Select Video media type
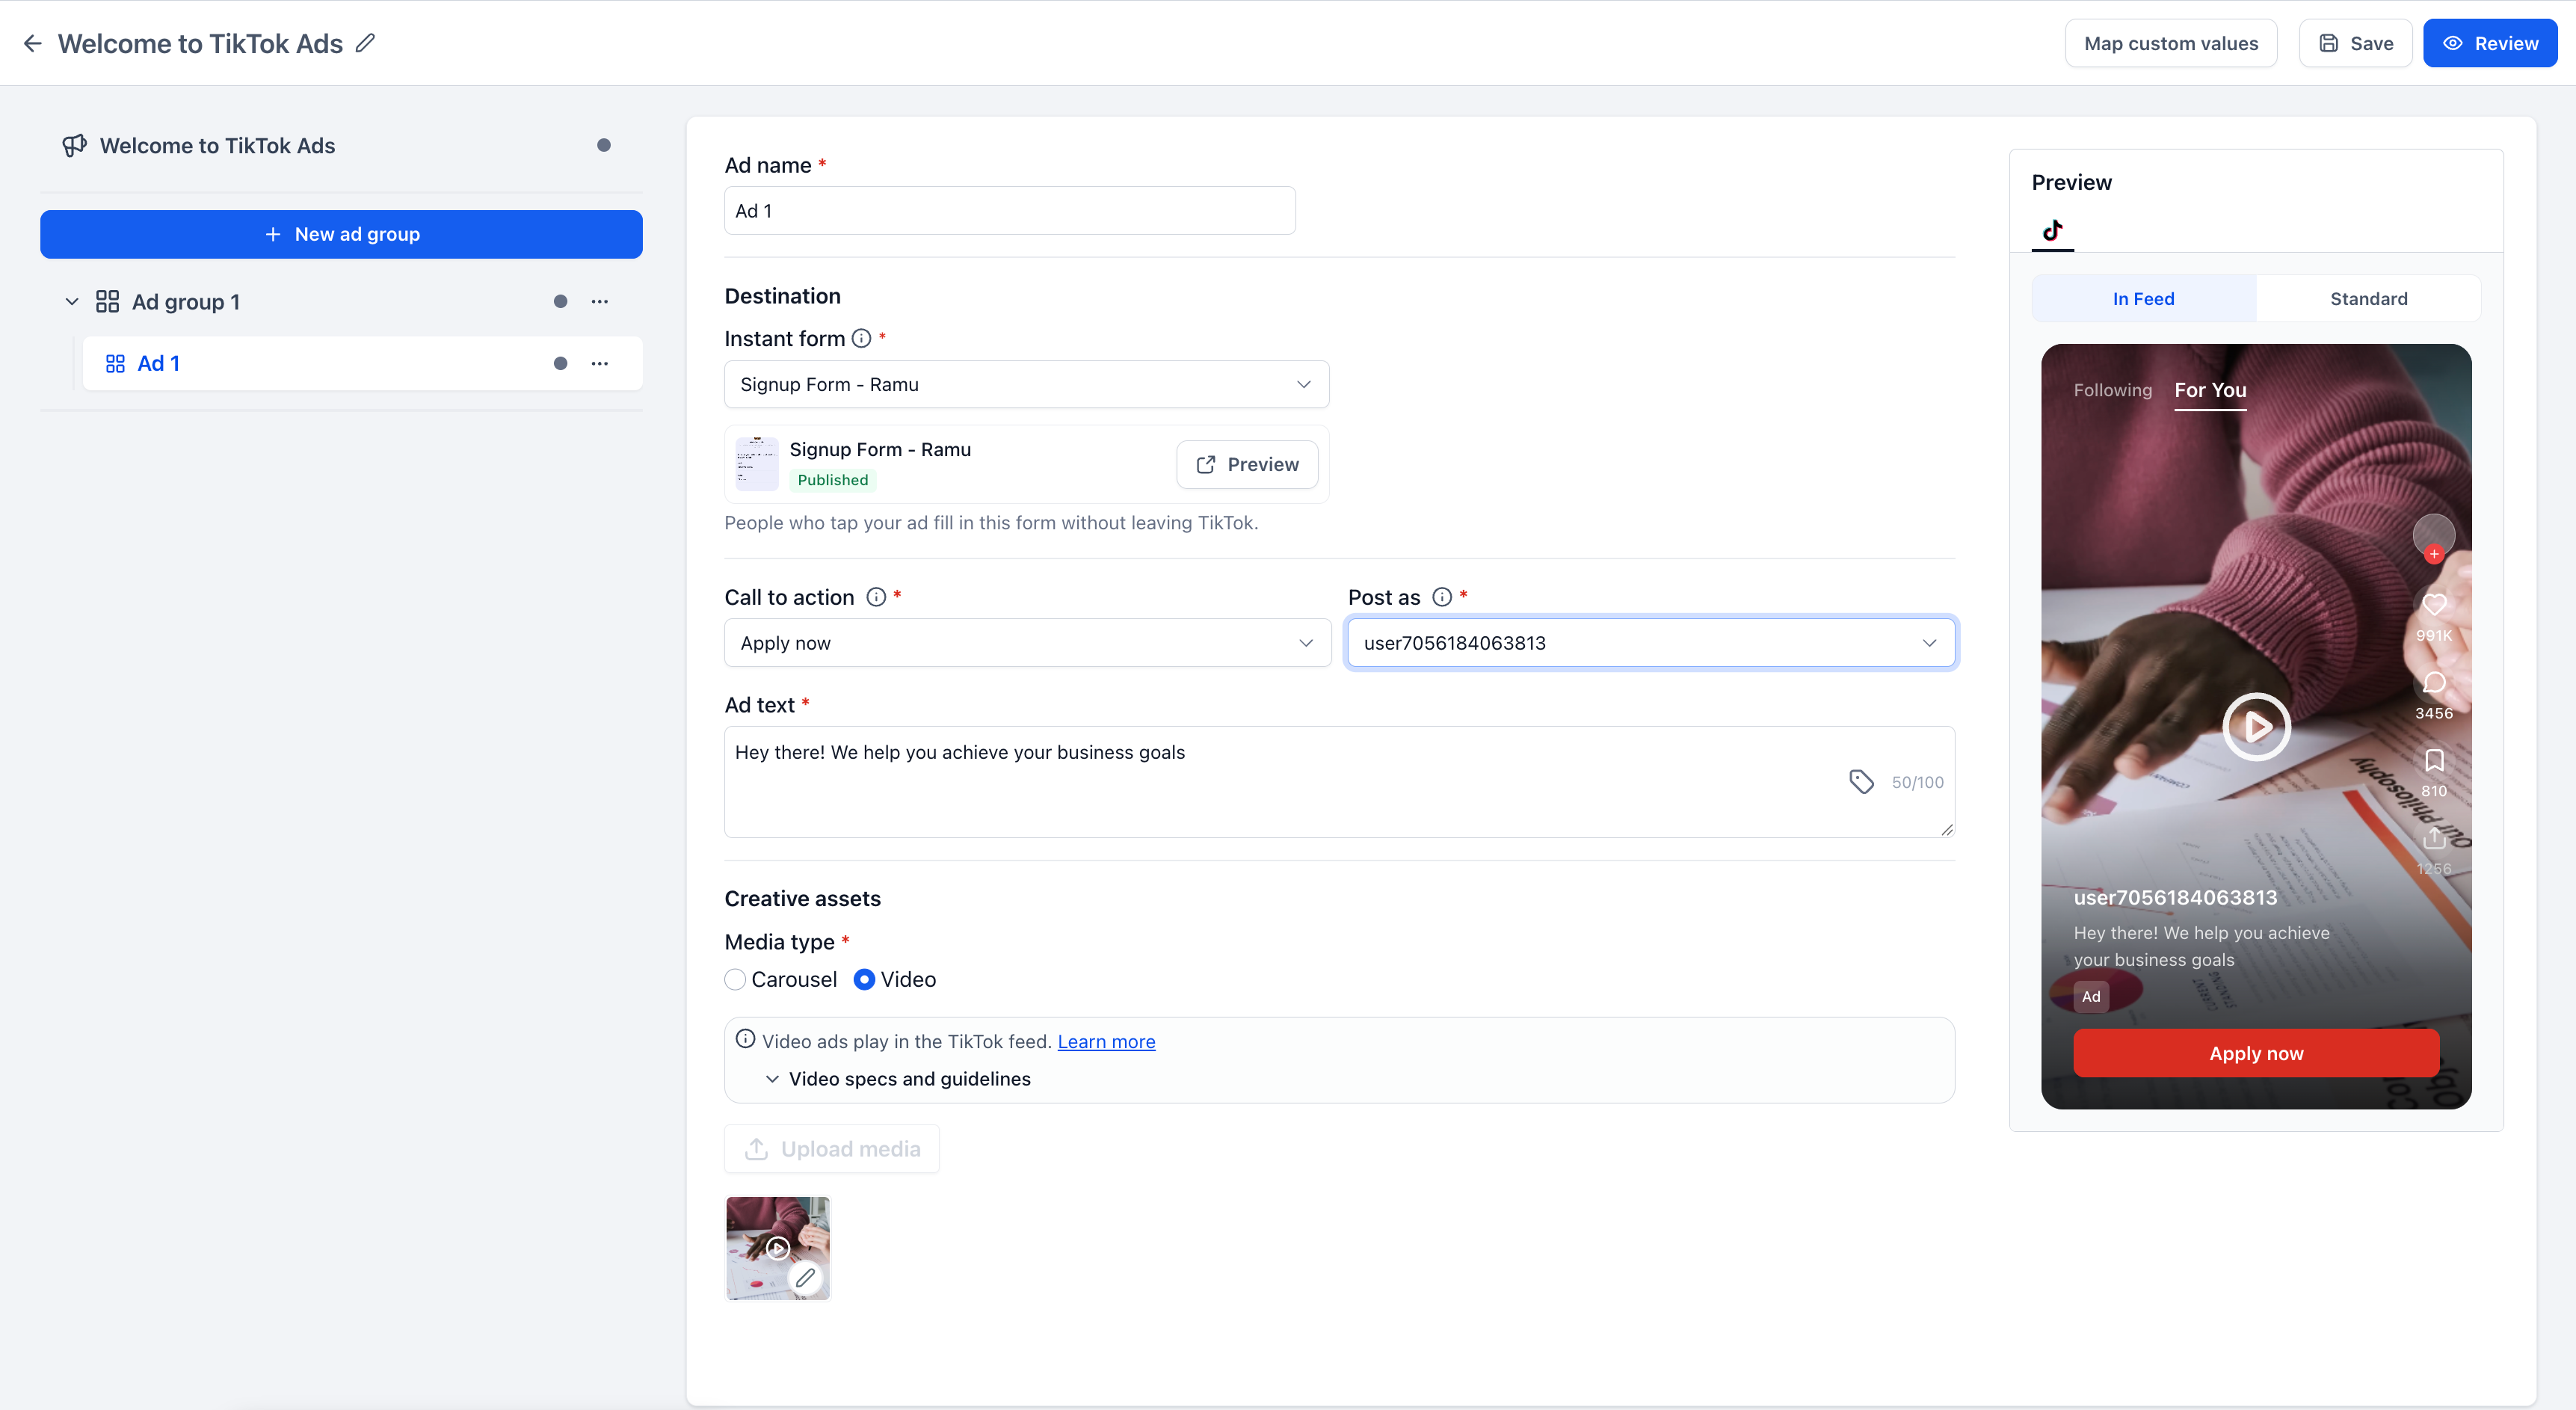2576x1410 pixels. pos(864,979)
